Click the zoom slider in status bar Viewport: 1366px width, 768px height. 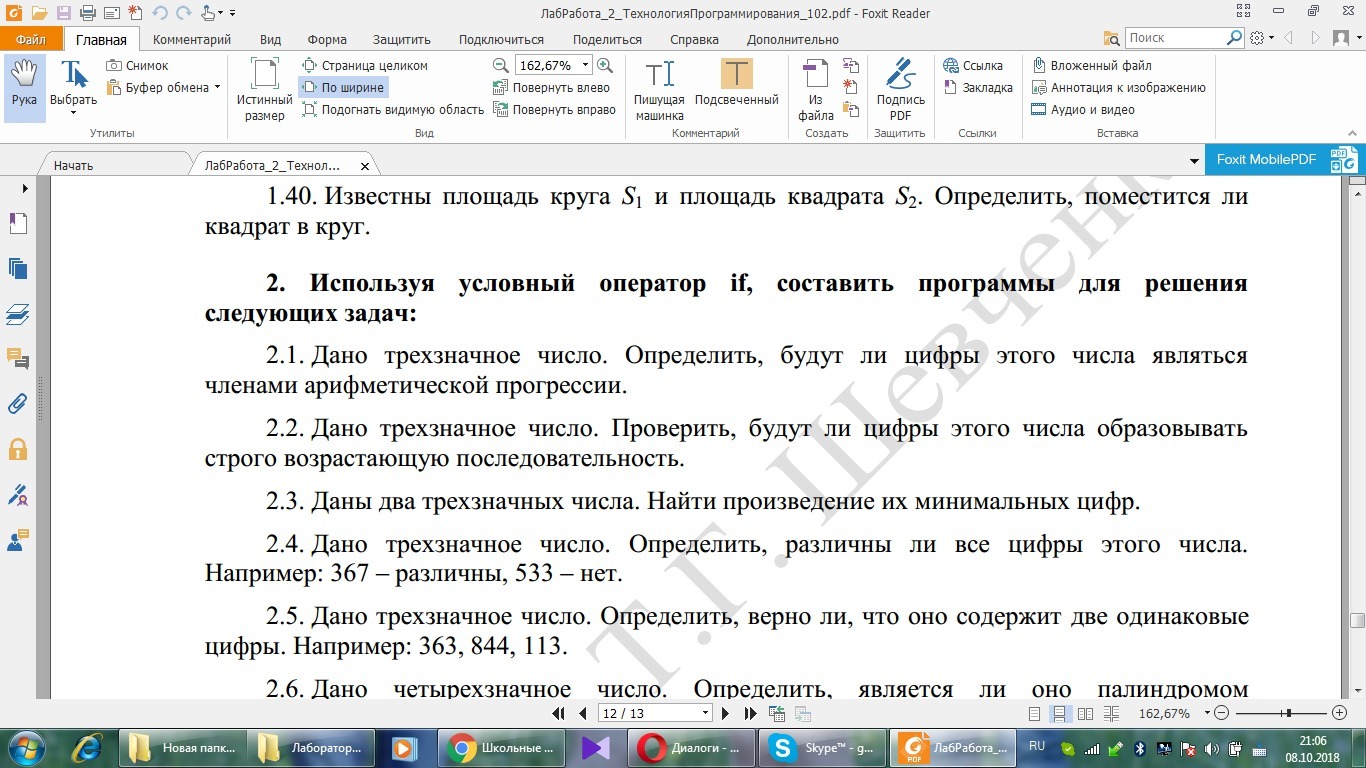tap(1288, 713)
